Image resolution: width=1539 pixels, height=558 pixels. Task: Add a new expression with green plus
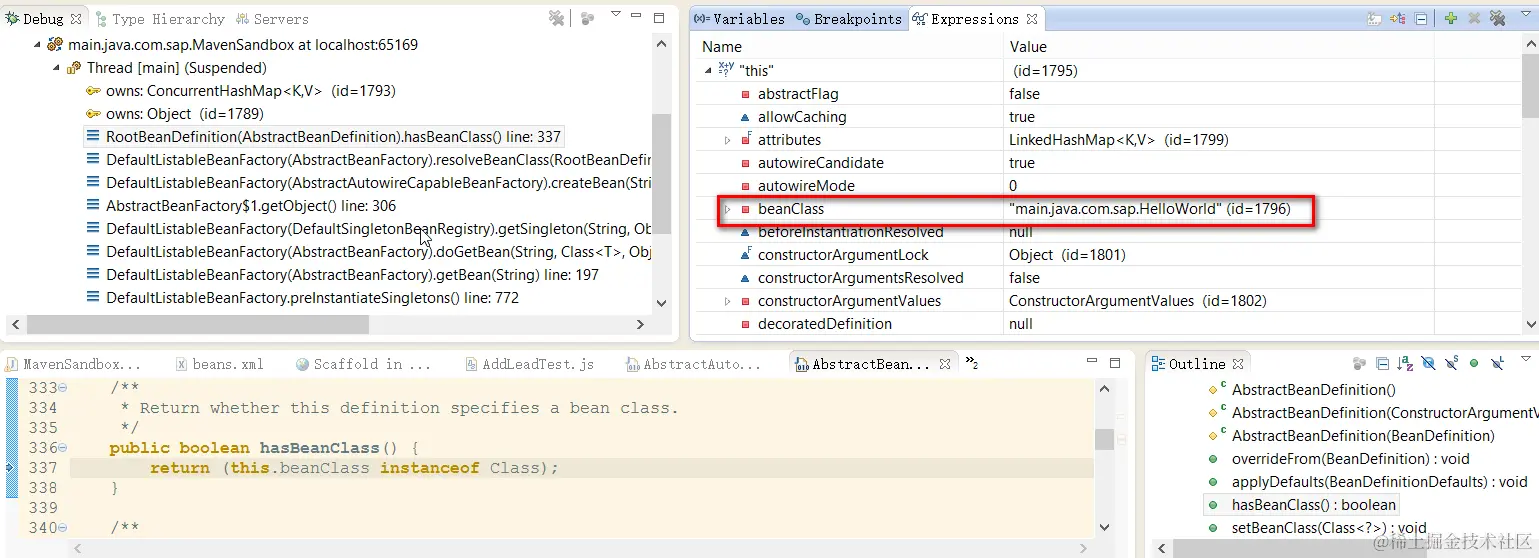tap(1451, 18)
